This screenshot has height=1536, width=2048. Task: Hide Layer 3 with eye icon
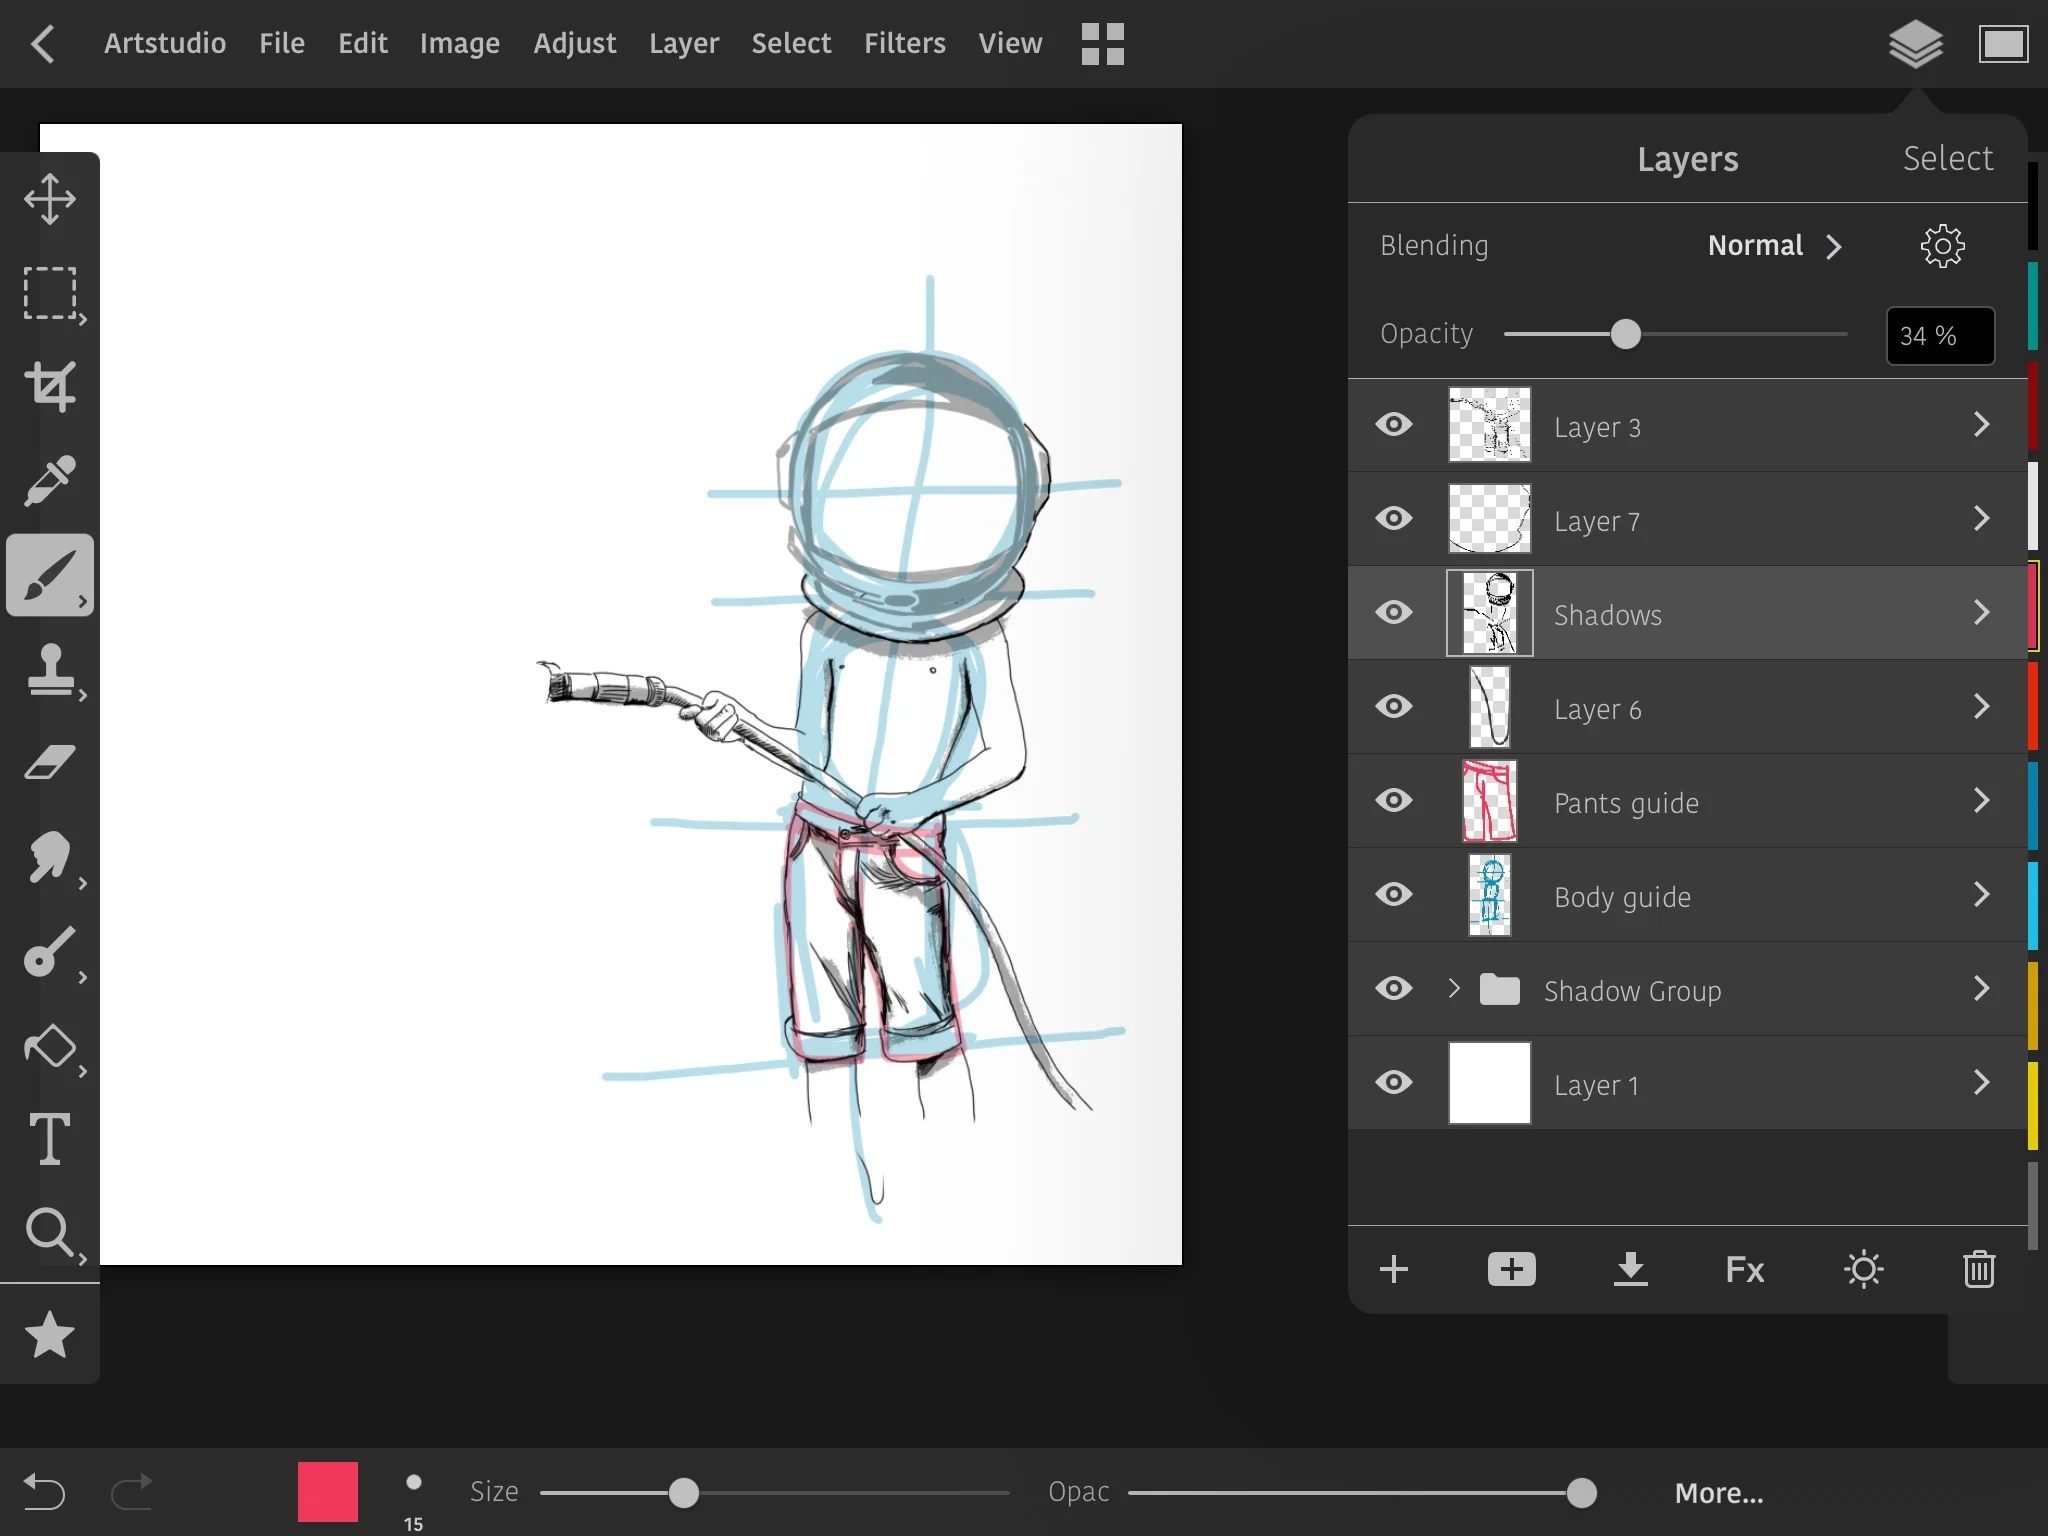coord(1394,425)
